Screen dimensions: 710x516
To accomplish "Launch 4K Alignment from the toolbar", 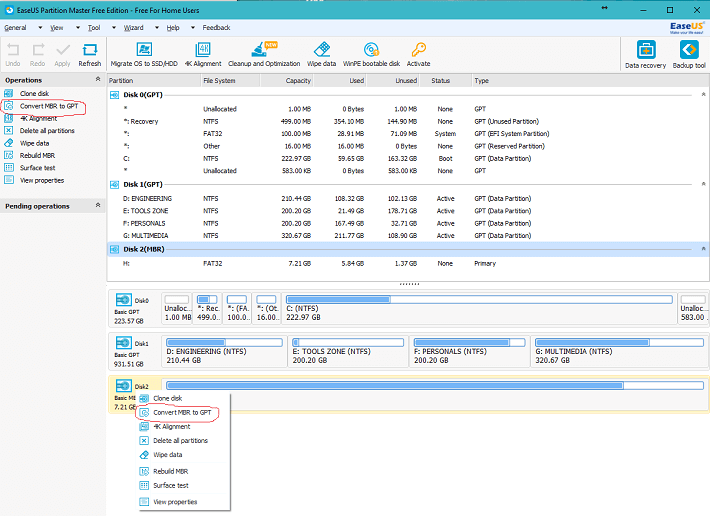I will [203, 55].
